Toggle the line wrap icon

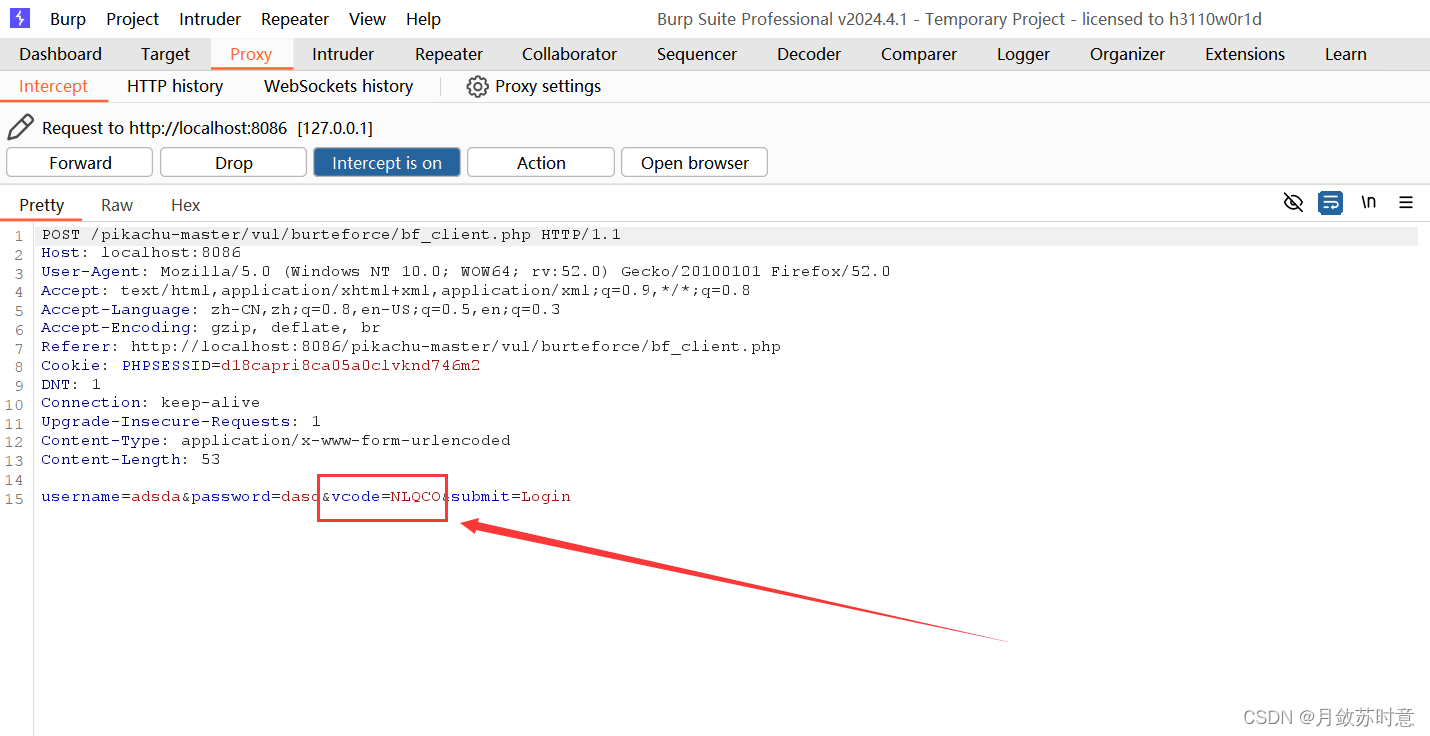tap(1330, 203)
